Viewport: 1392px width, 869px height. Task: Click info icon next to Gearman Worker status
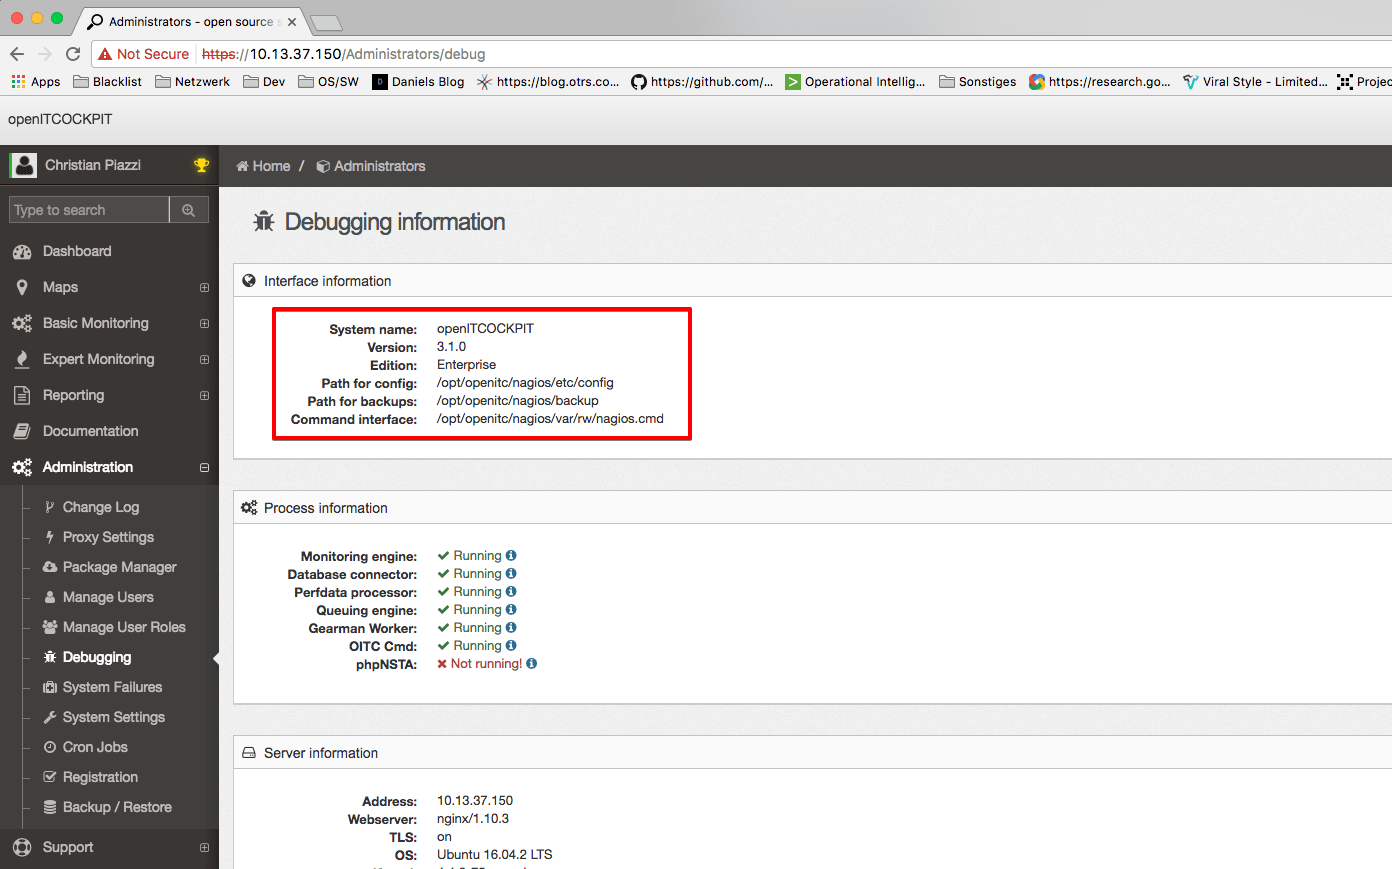(511, 628)
